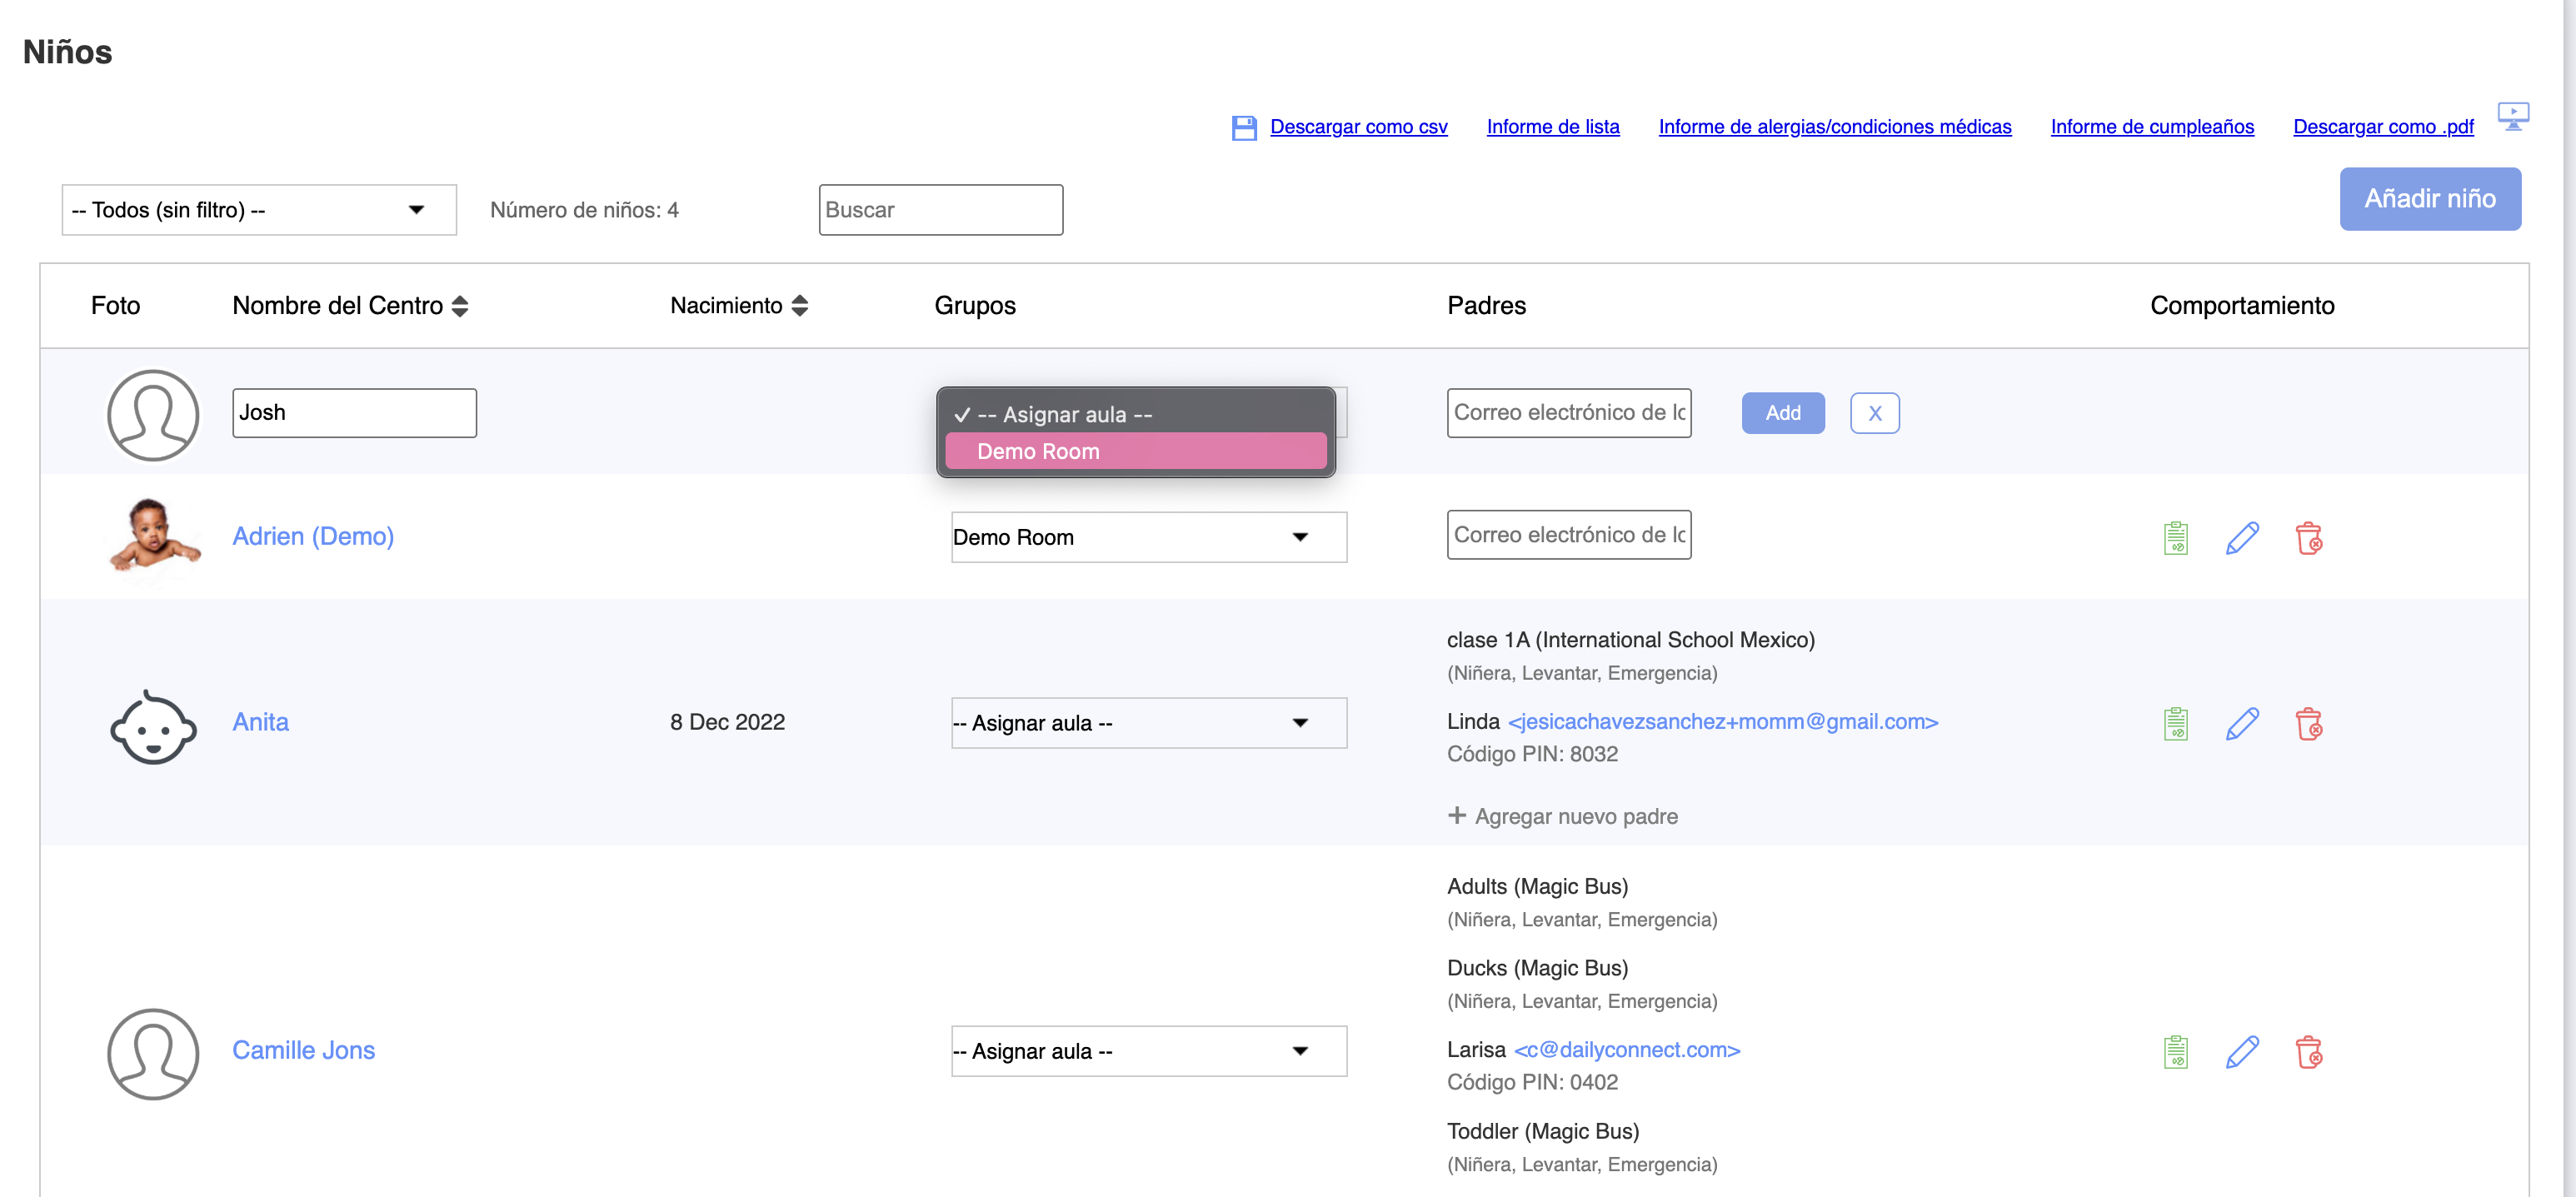Click the red delete icon for Anita
The height and width of the screenshot is (1197, 2576).
[2308, 723]
